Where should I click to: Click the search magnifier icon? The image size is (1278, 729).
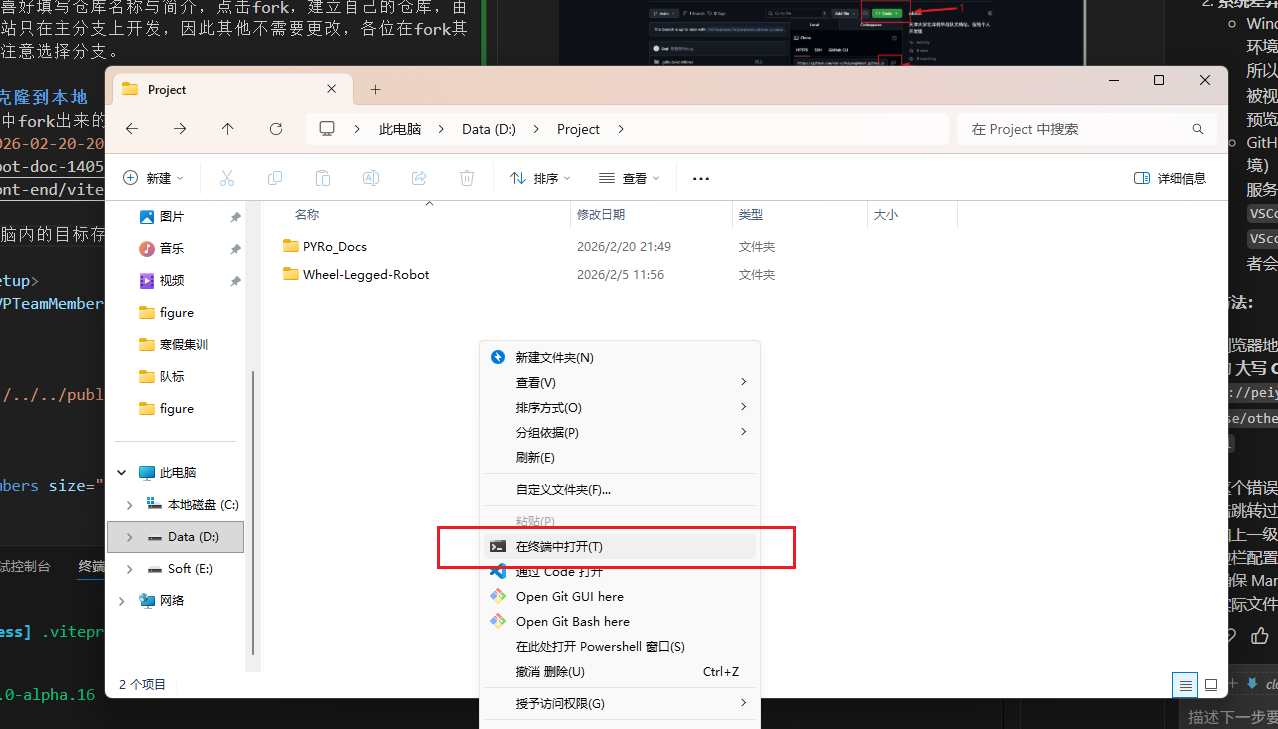(x=1198, y=129)
